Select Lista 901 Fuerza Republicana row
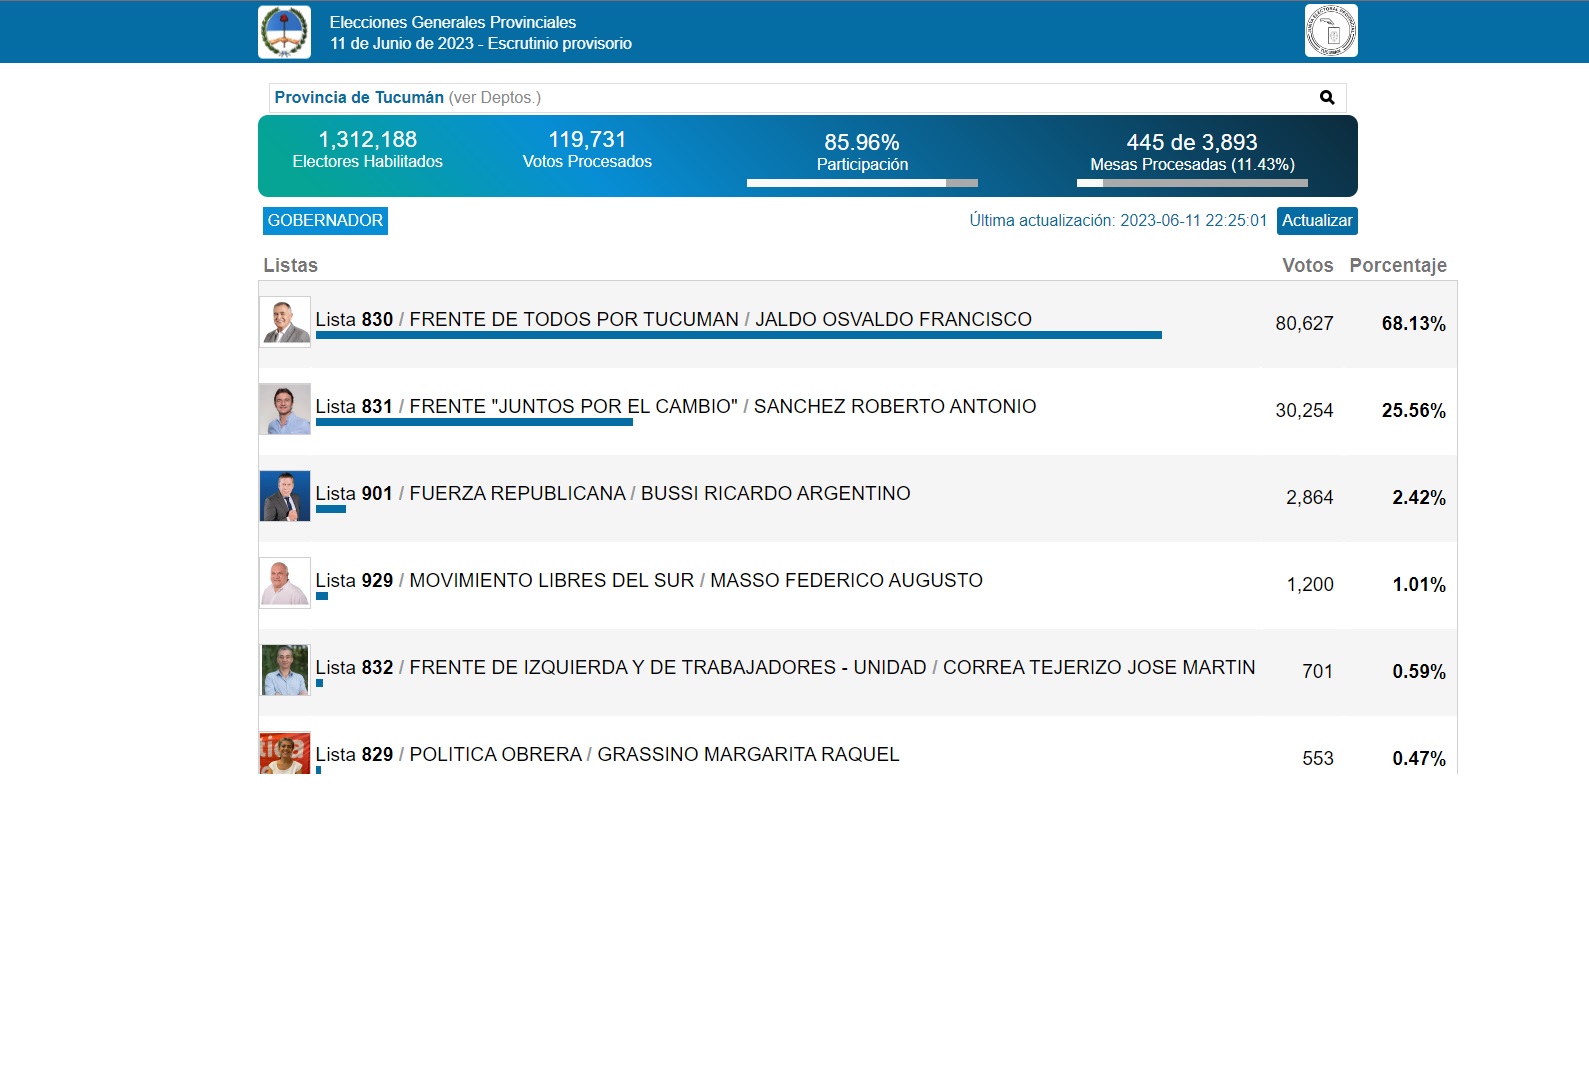The image size is (1589, 1079). point(857,498)
